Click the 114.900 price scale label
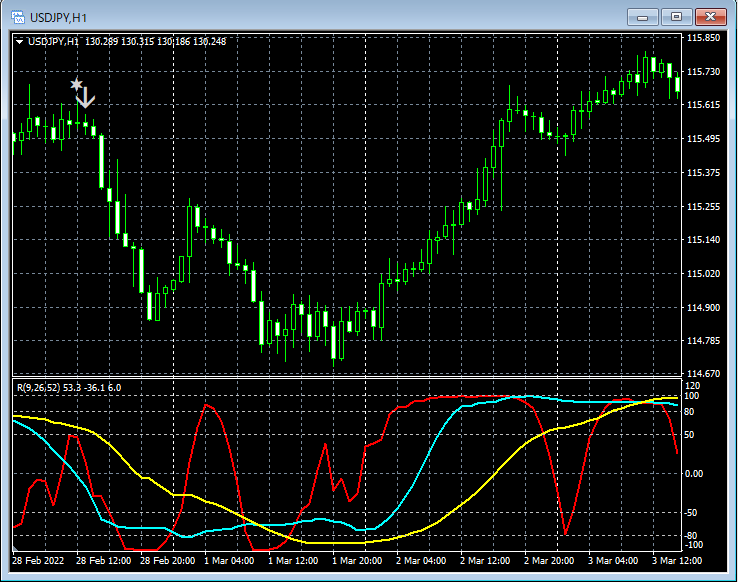Screen dimensions: 739x582 [704, 307]
